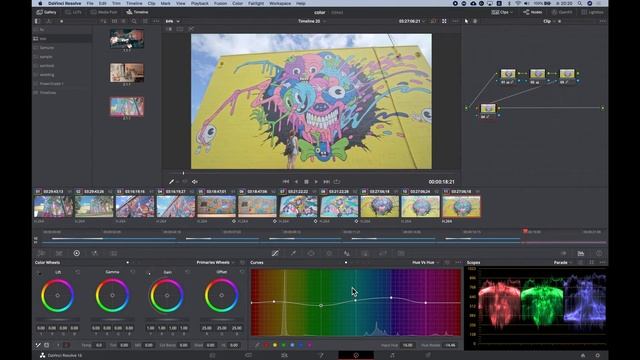Open Project Manager home icon
Image resolution: width=640 pixels, height=360 pixels.
click(x=583, y=355)
